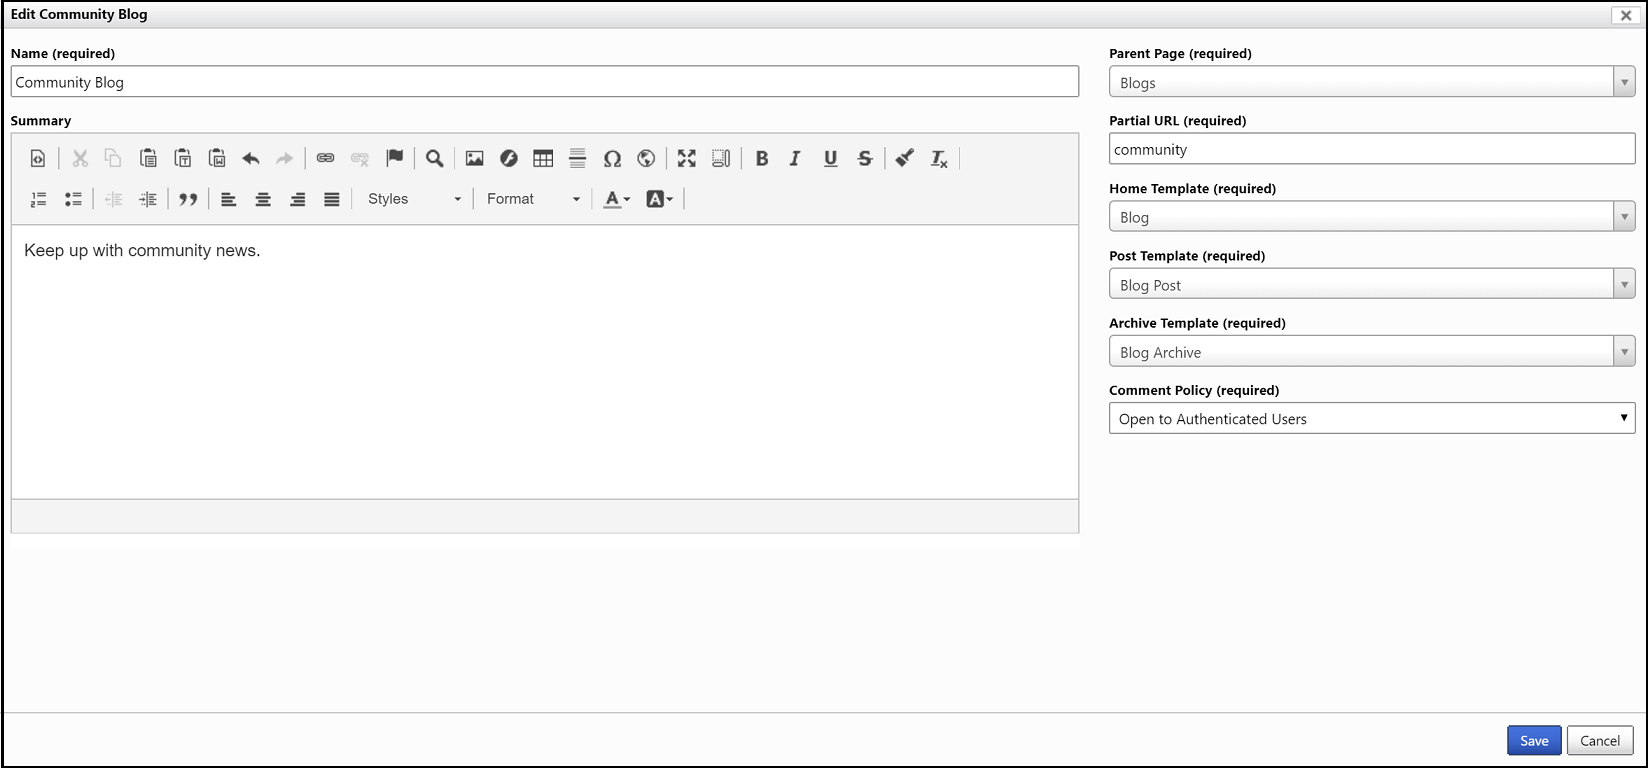Insert a table using grid icon
The height and width of the screenshot is (768, 1648).
[x=543, y=158]
